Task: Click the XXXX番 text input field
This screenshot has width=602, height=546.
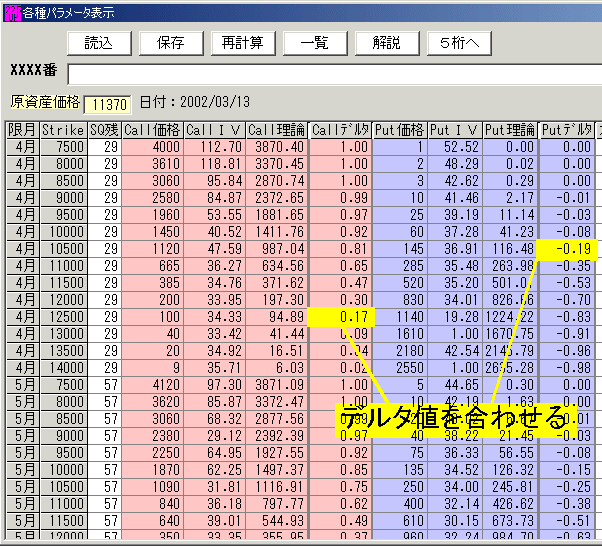Action: click(334, 74)
